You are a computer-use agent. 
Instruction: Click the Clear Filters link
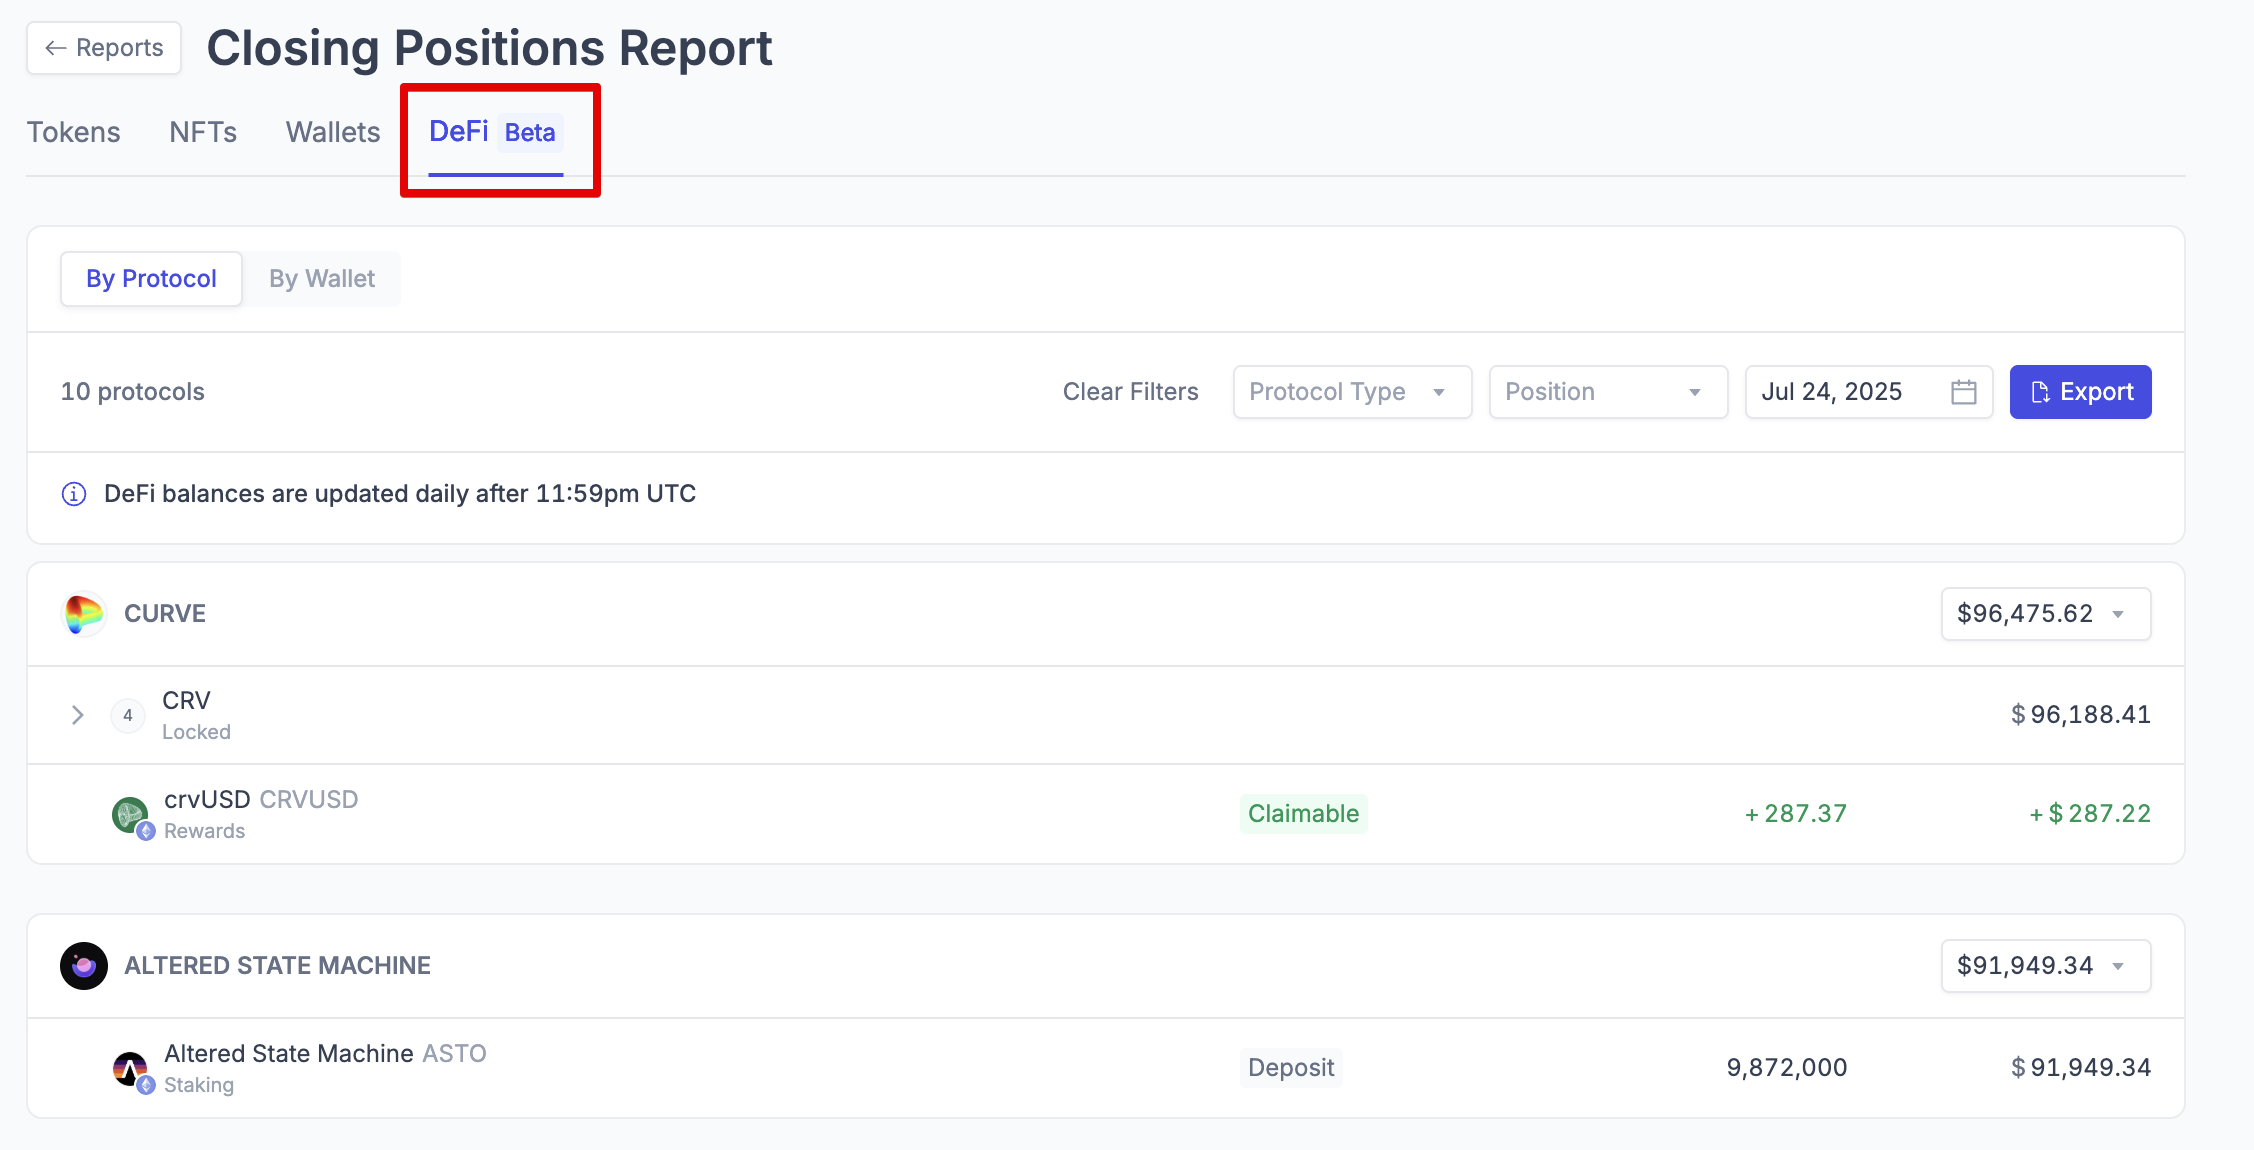(x=1130, y=392)
